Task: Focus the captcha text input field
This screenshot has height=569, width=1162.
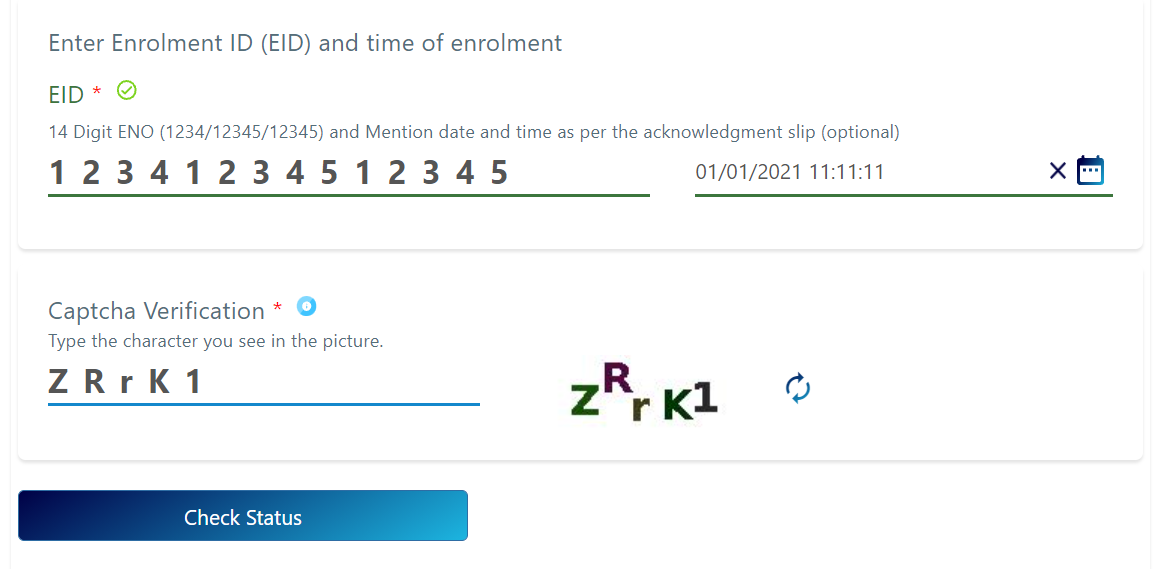Action: point(264,382)
